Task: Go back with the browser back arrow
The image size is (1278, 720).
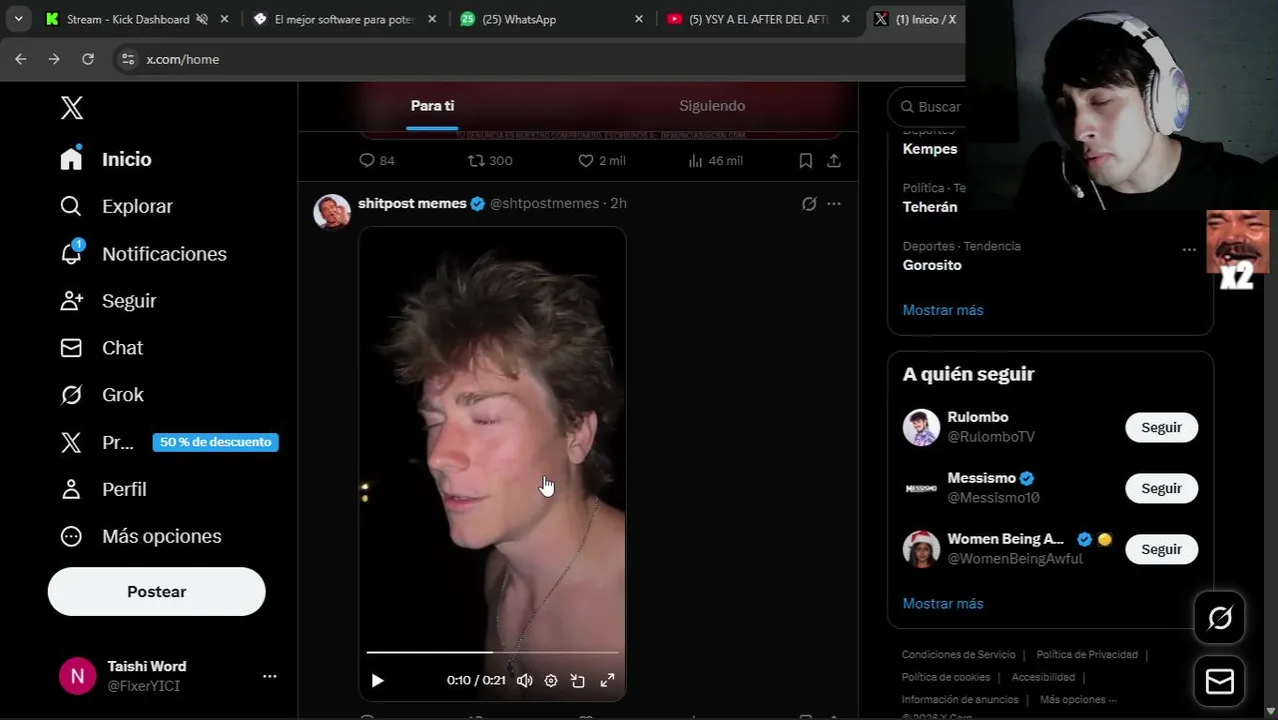Action: click(x=20, y=59)
